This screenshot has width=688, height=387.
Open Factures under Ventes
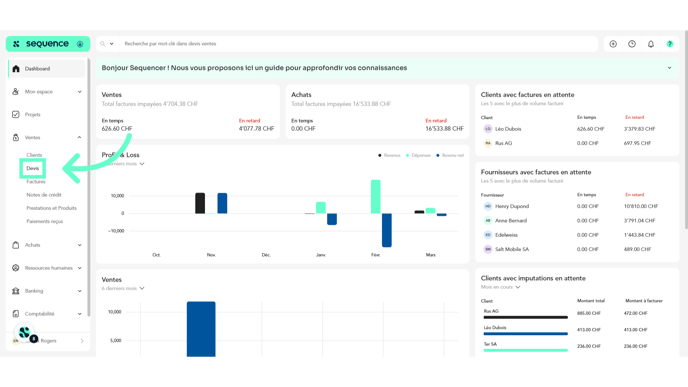click(x=36, y=182)
